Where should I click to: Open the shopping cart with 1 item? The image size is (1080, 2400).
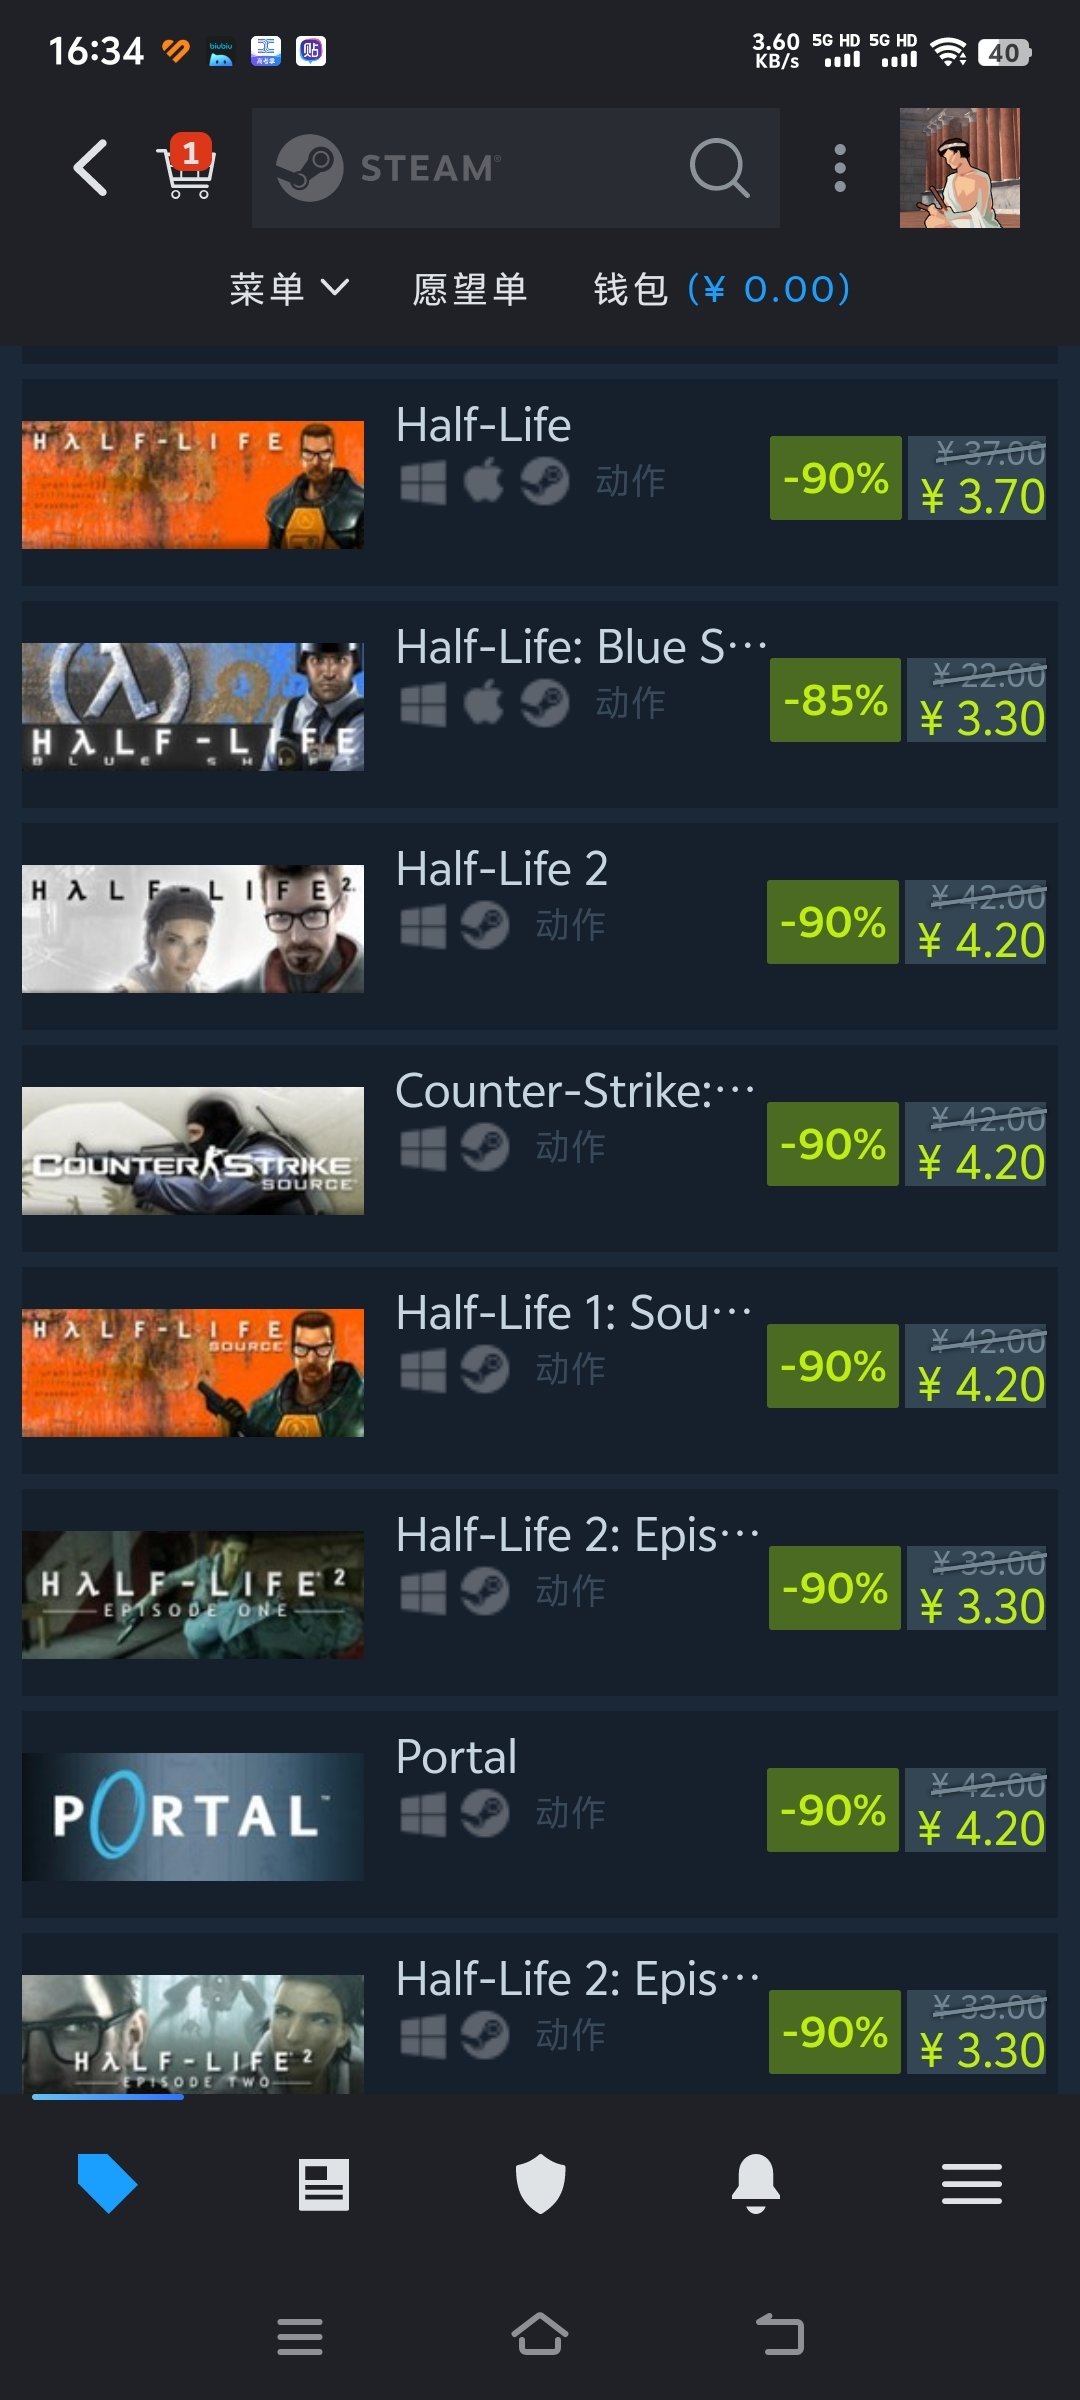pos(186,167)
